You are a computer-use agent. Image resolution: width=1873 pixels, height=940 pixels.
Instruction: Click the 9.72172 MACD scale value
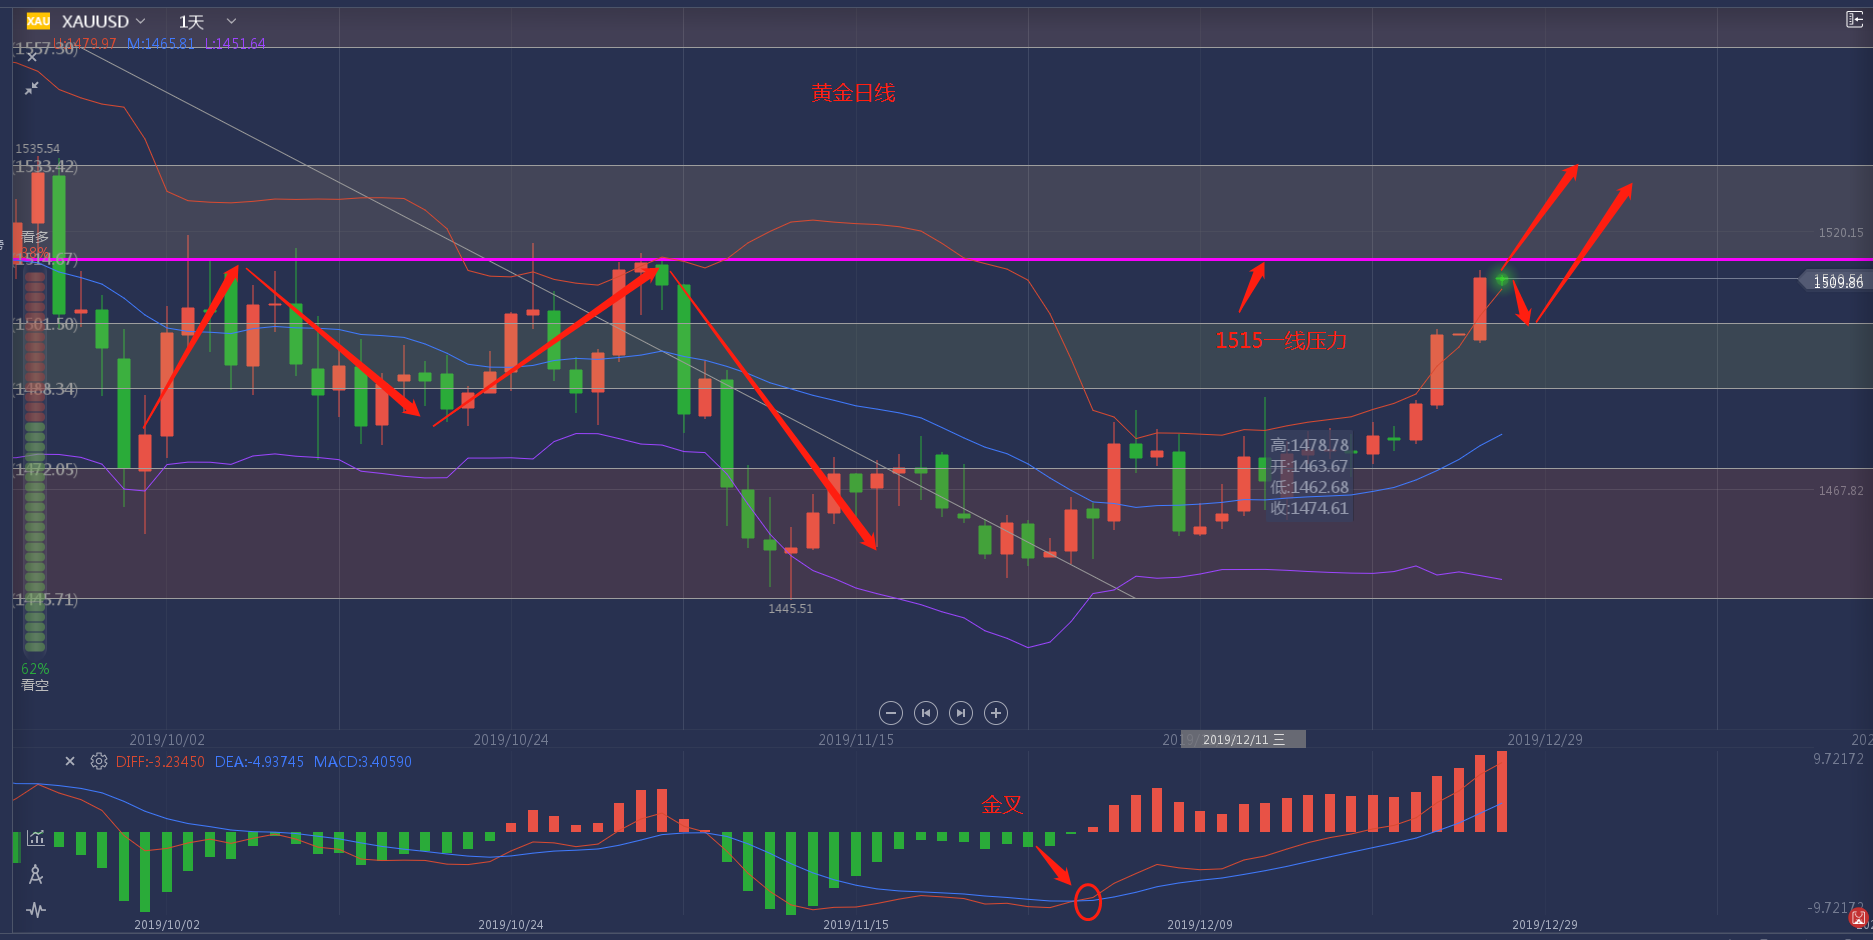tap(1838, 759)
